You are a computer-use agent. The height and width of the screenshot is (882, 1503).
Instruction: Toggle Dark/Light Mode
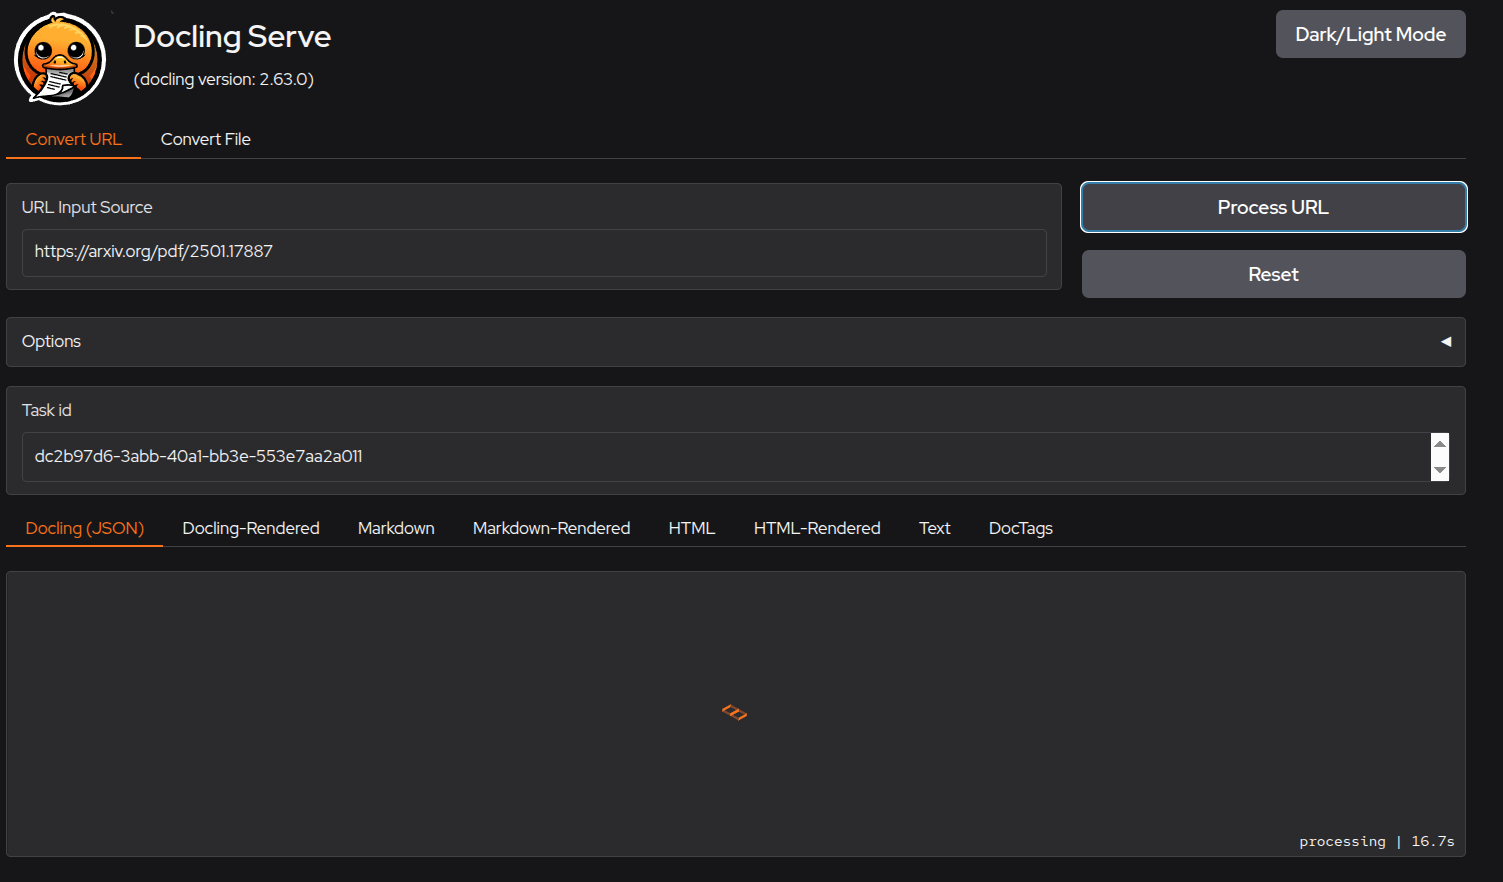tap(1370, 35)
